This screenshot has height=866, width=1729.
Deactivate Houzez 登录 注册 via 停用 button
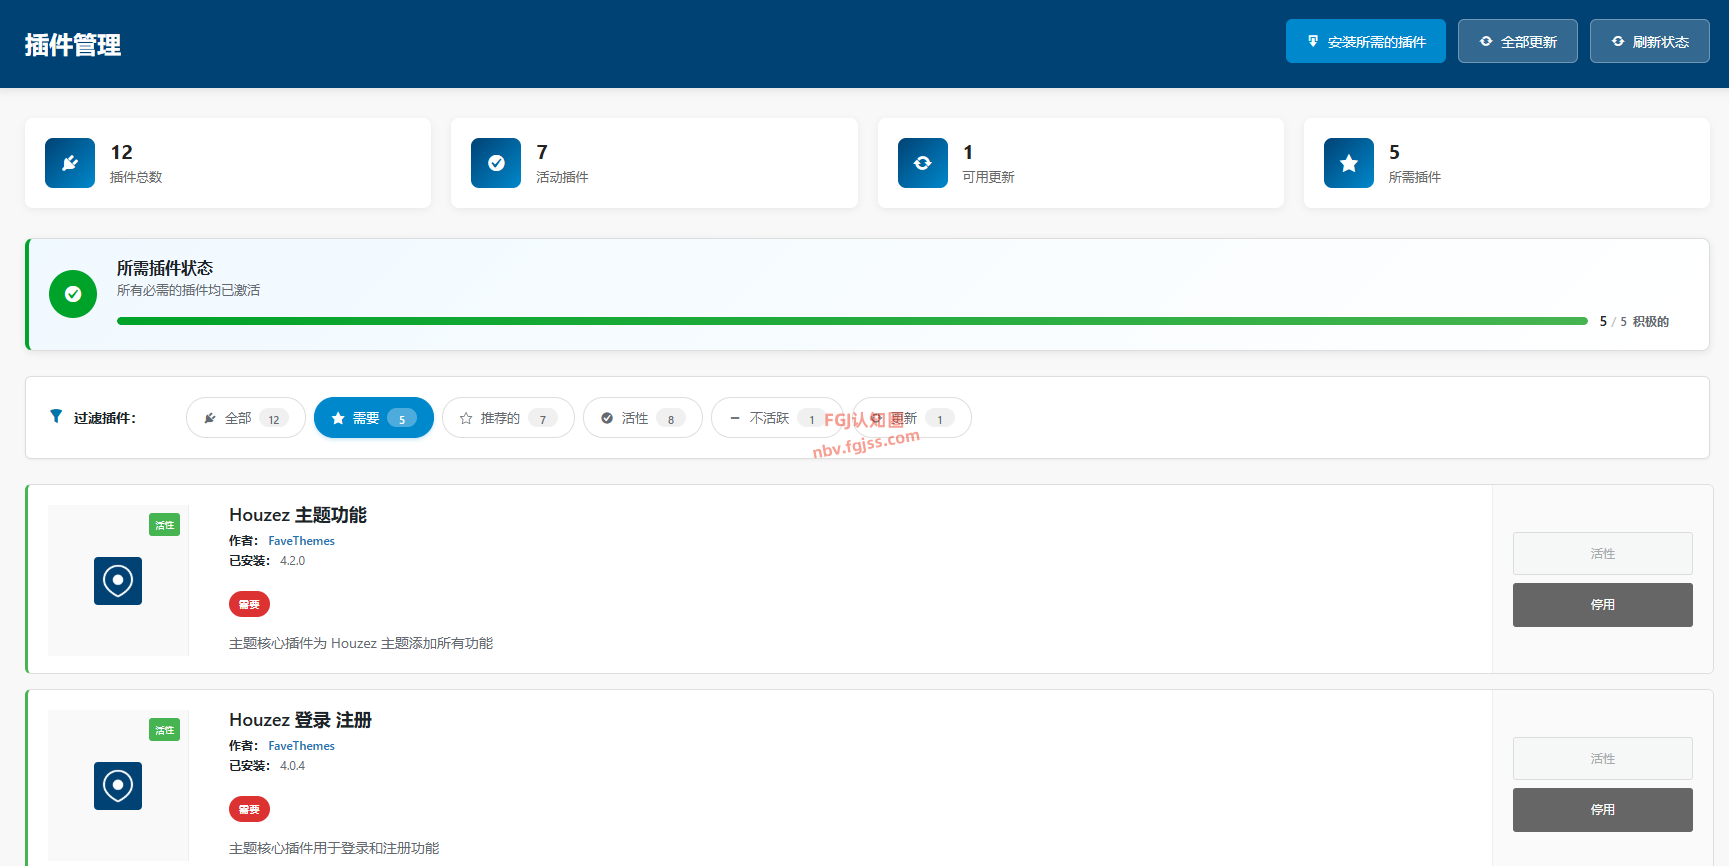click(1602, 810)
